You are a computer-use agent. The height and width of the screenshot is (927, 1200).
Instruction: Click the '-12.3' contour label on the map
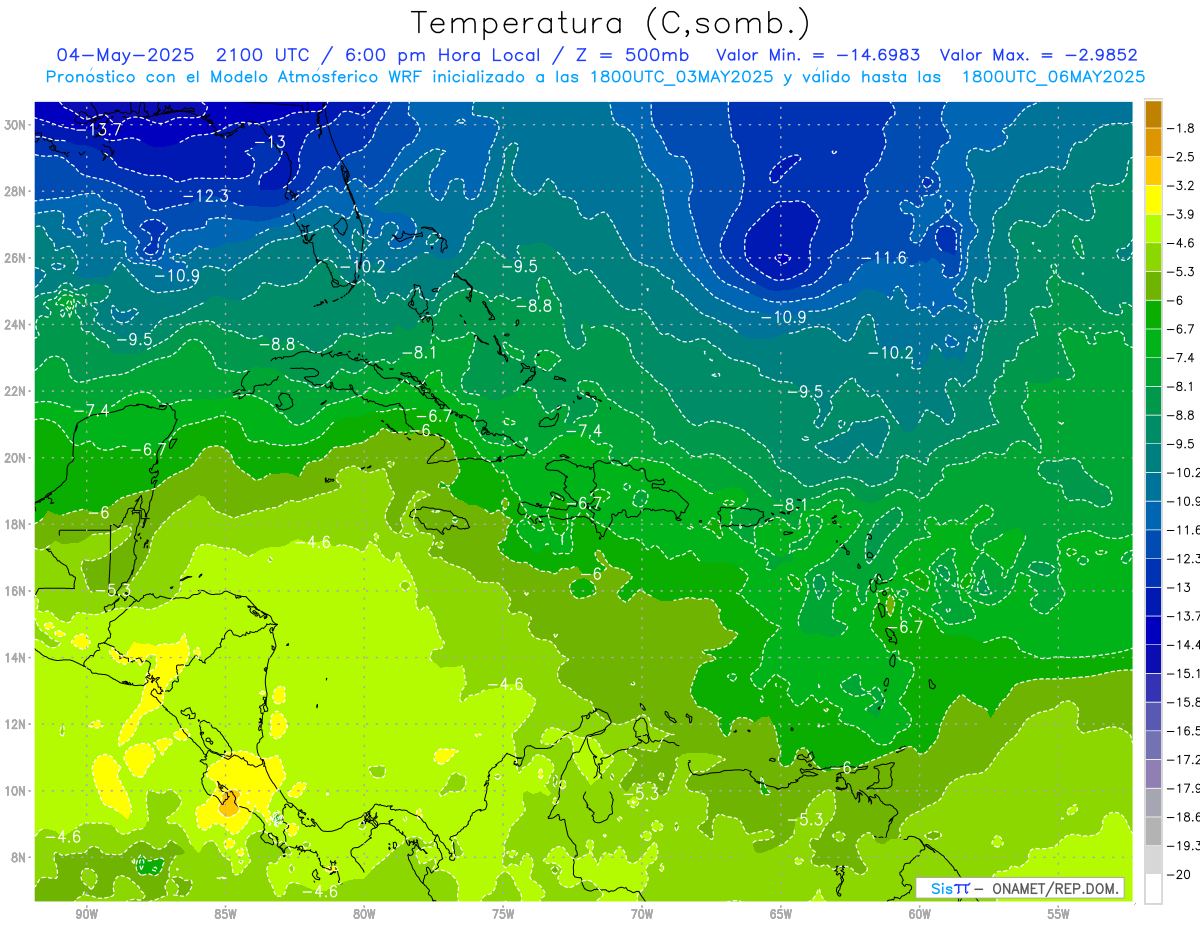click(x=207, y=196)
